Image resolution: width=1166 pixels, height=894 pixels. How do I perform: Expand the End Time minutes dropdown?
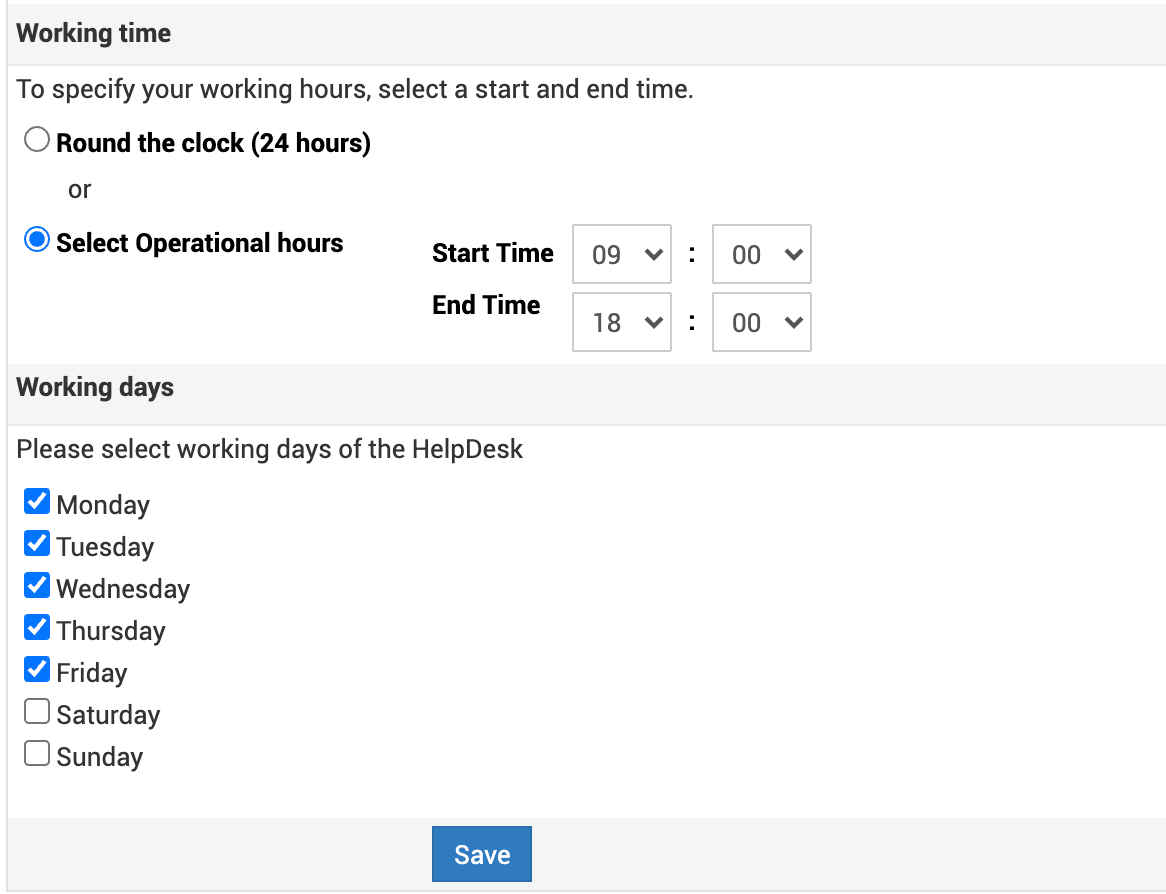tap(761, 323)
